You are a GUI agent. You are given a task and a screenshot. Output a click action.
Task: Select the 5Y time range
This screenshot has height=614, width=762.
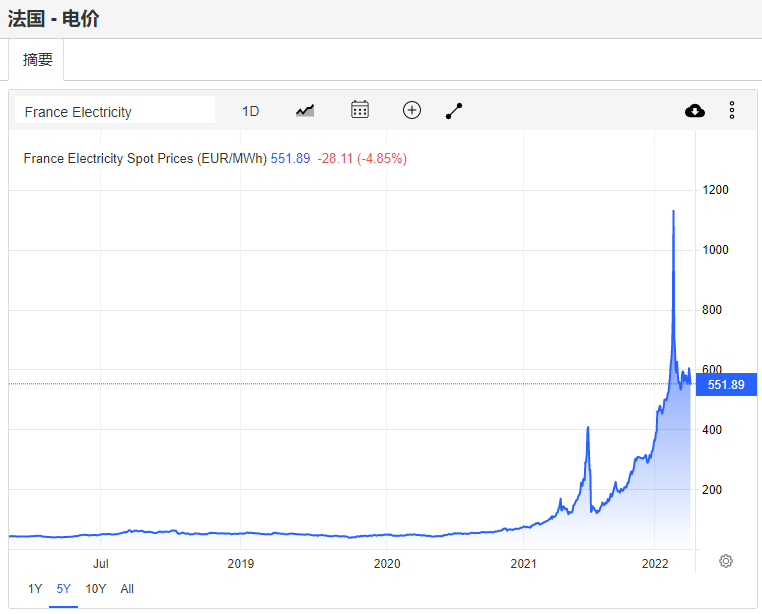pos(63,589)
